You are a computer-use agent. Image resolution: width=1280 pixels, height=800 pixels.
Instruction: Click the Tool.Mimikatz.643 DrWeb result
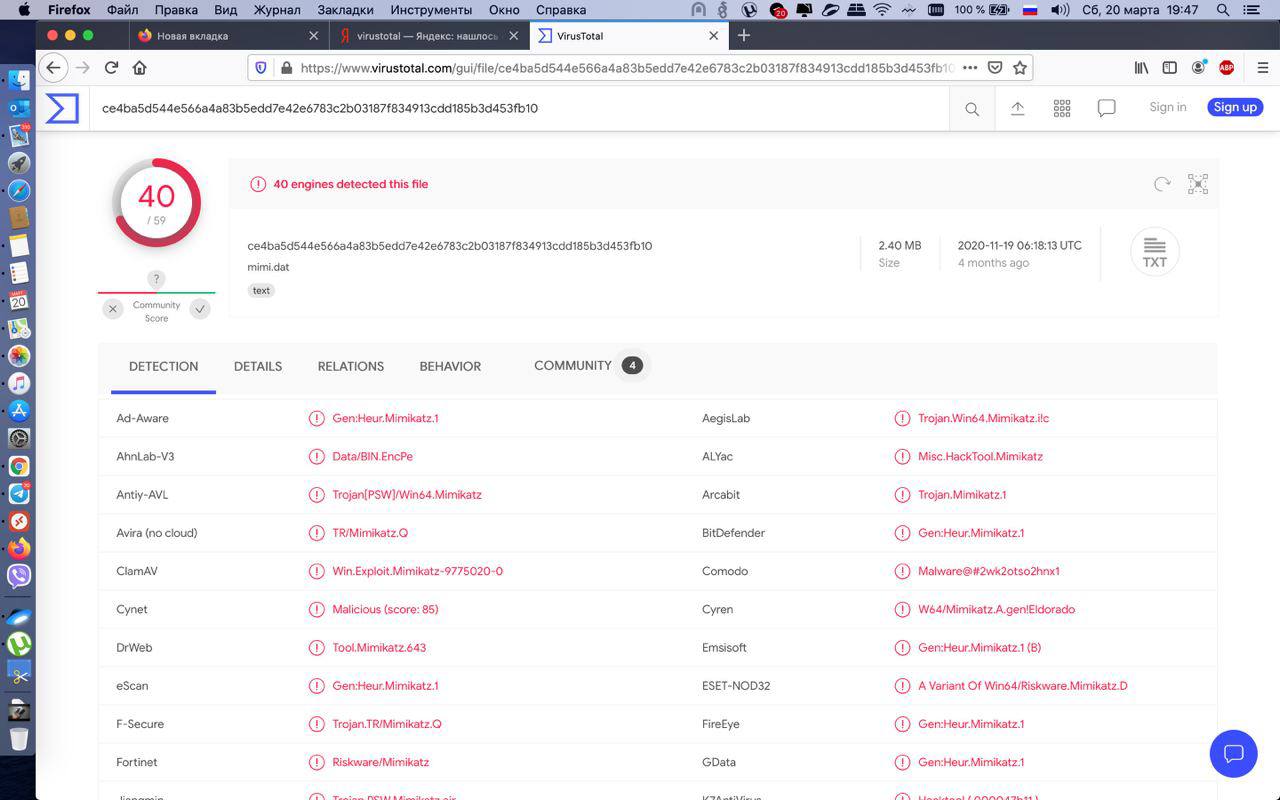coord(379,647)
